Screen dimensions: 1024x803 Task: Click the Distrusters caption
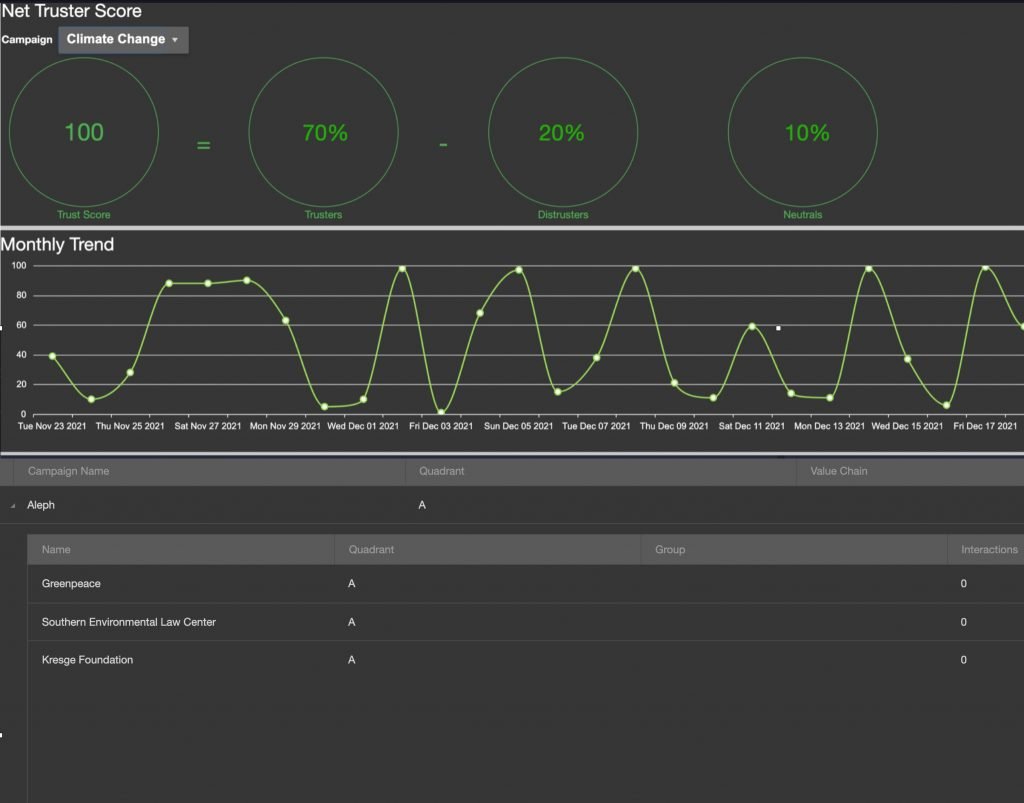click(x=563, y=215)
